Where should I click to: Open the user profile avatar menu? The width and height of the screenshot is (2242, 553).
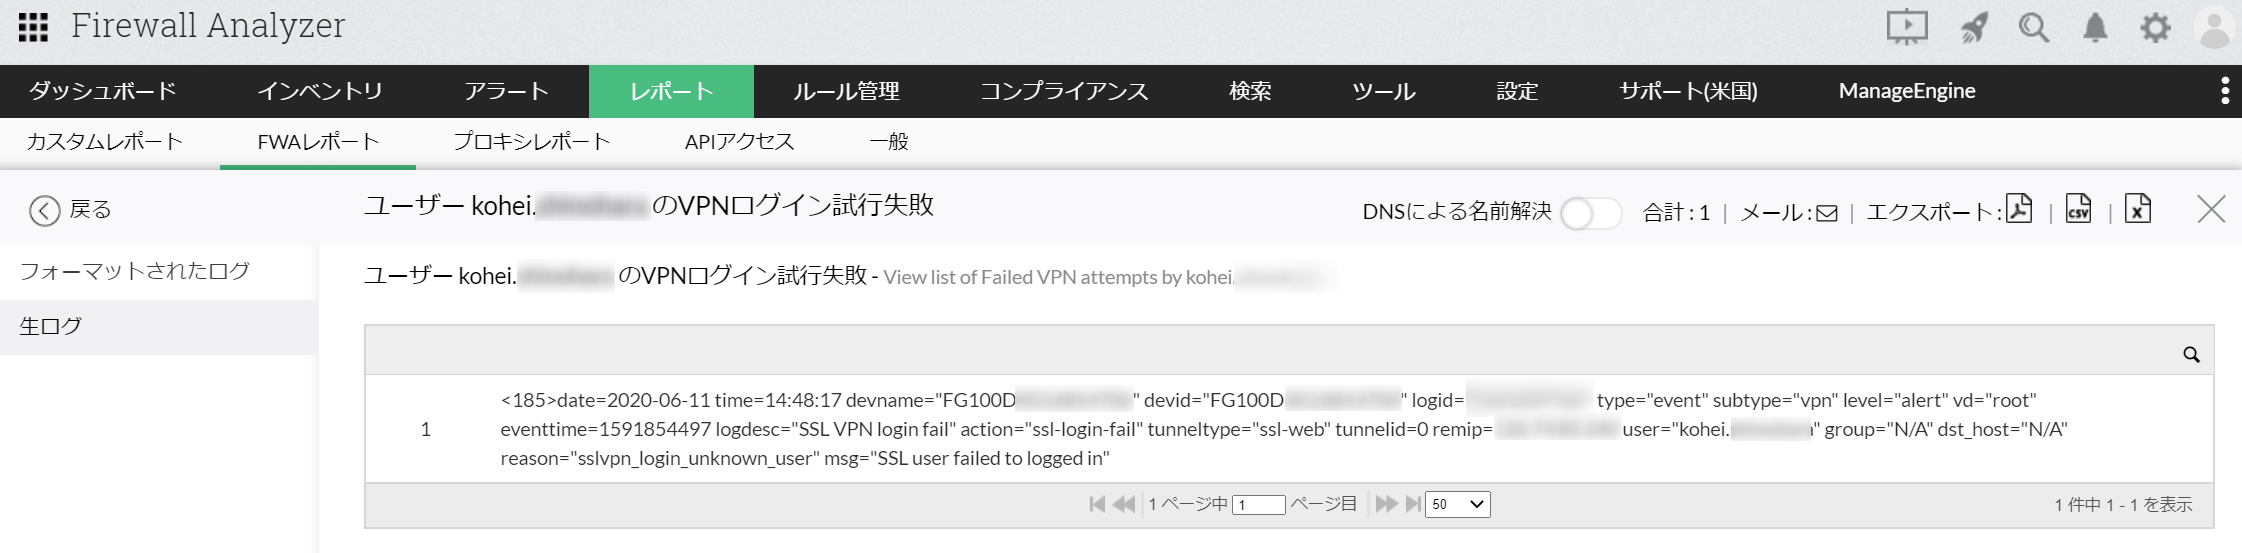(2214, 28)
